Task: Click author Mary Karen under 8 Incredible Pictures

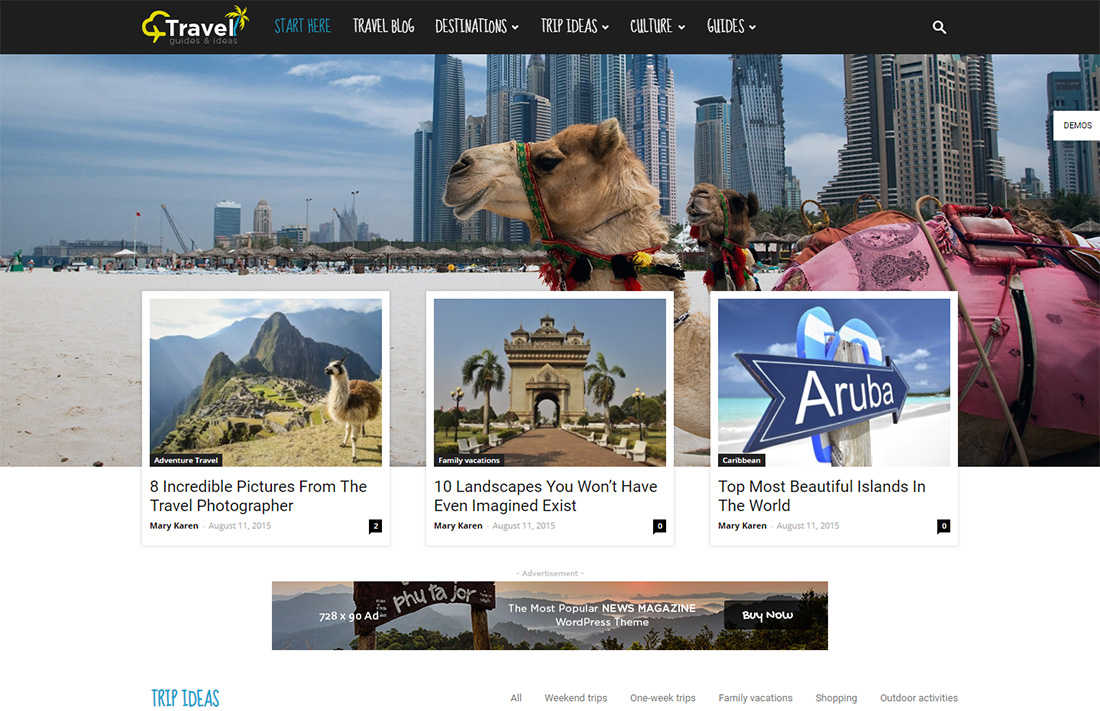Action: click(174, 526)
